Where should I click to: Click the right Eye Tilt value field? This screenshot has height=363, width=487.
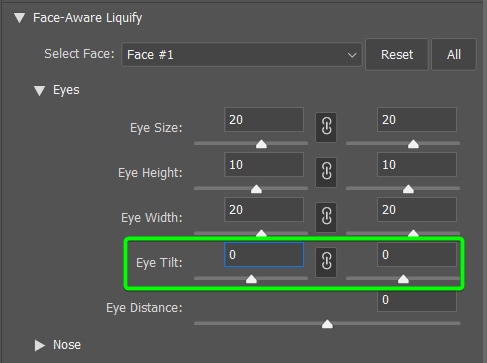click(x=417, y=255)
